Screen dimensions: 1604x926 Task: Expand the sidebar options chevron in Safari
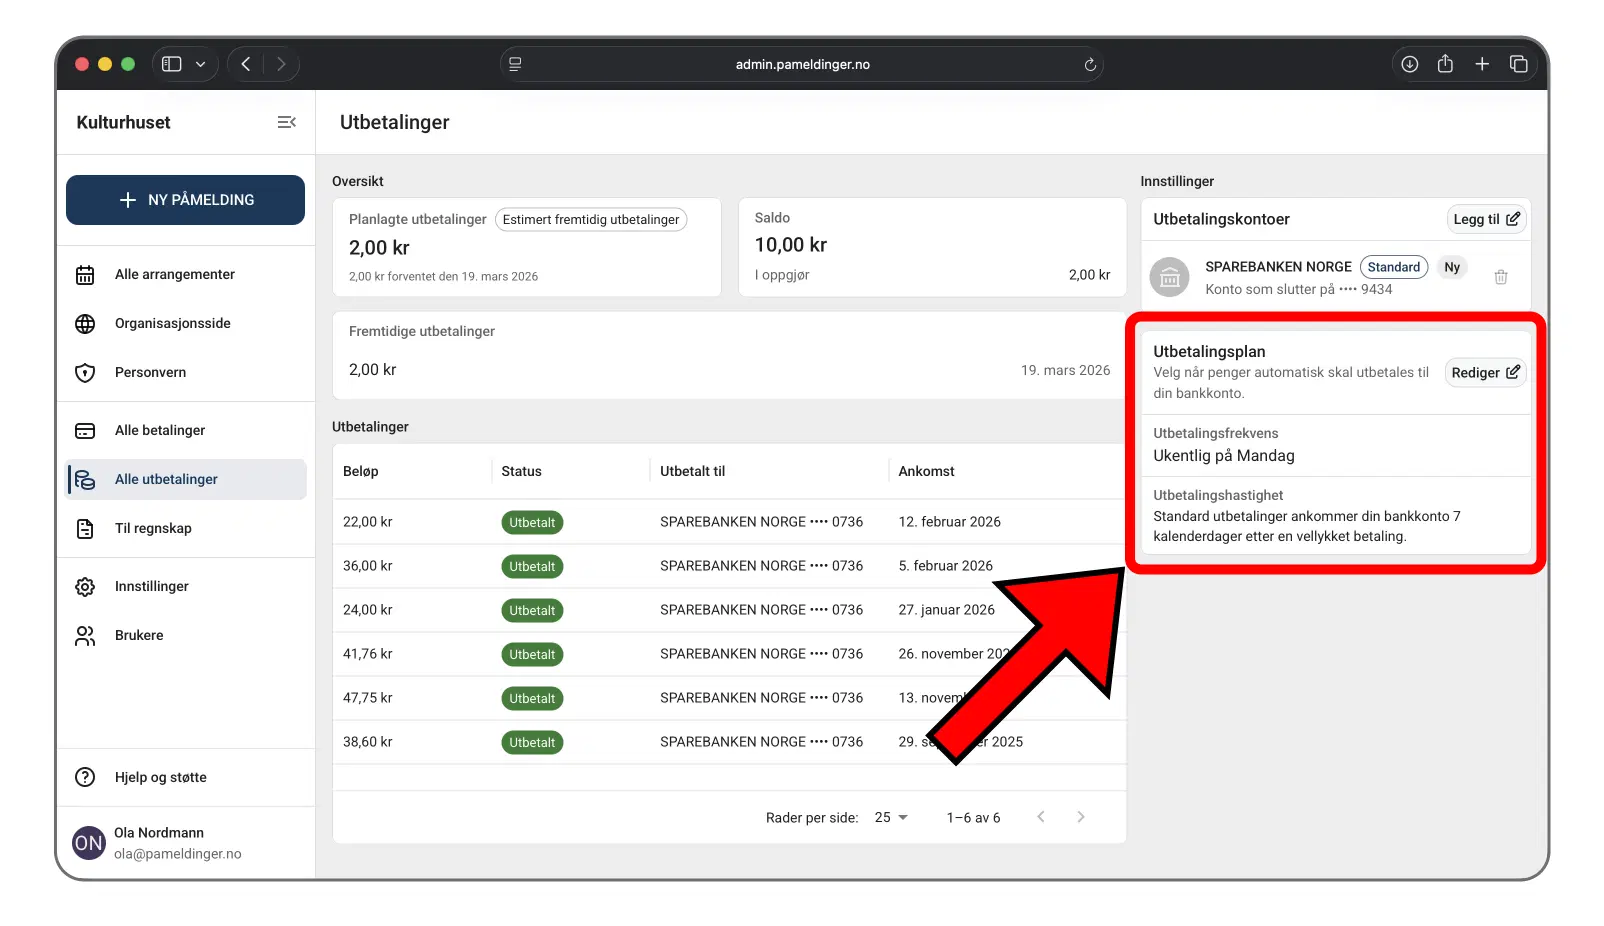pos(201,64)
